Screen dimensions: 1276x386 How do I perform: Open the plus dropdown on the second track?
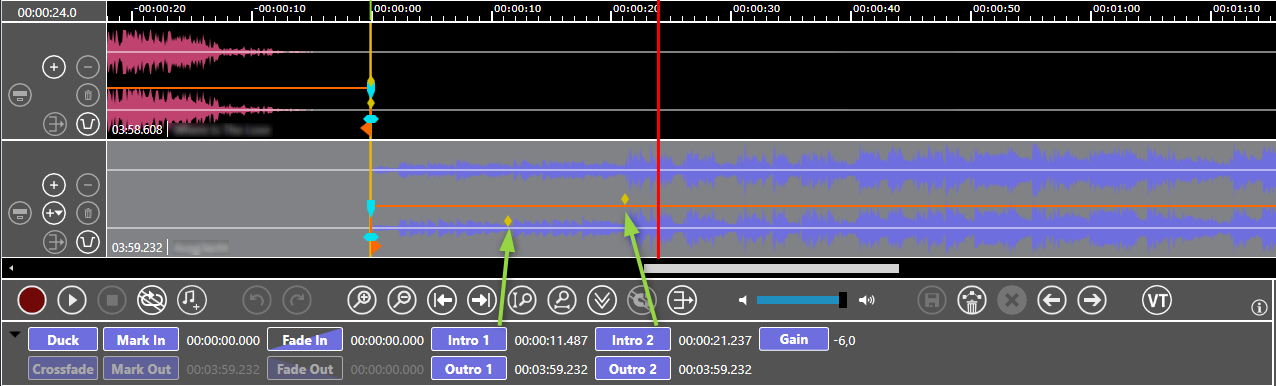(54, 212)
